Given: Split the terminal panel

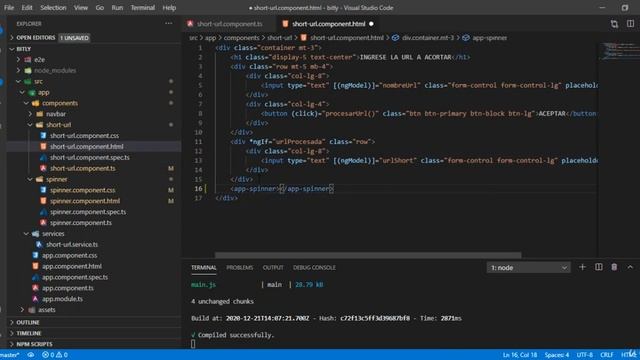Looking at the screenshot, I should (598, 267).
